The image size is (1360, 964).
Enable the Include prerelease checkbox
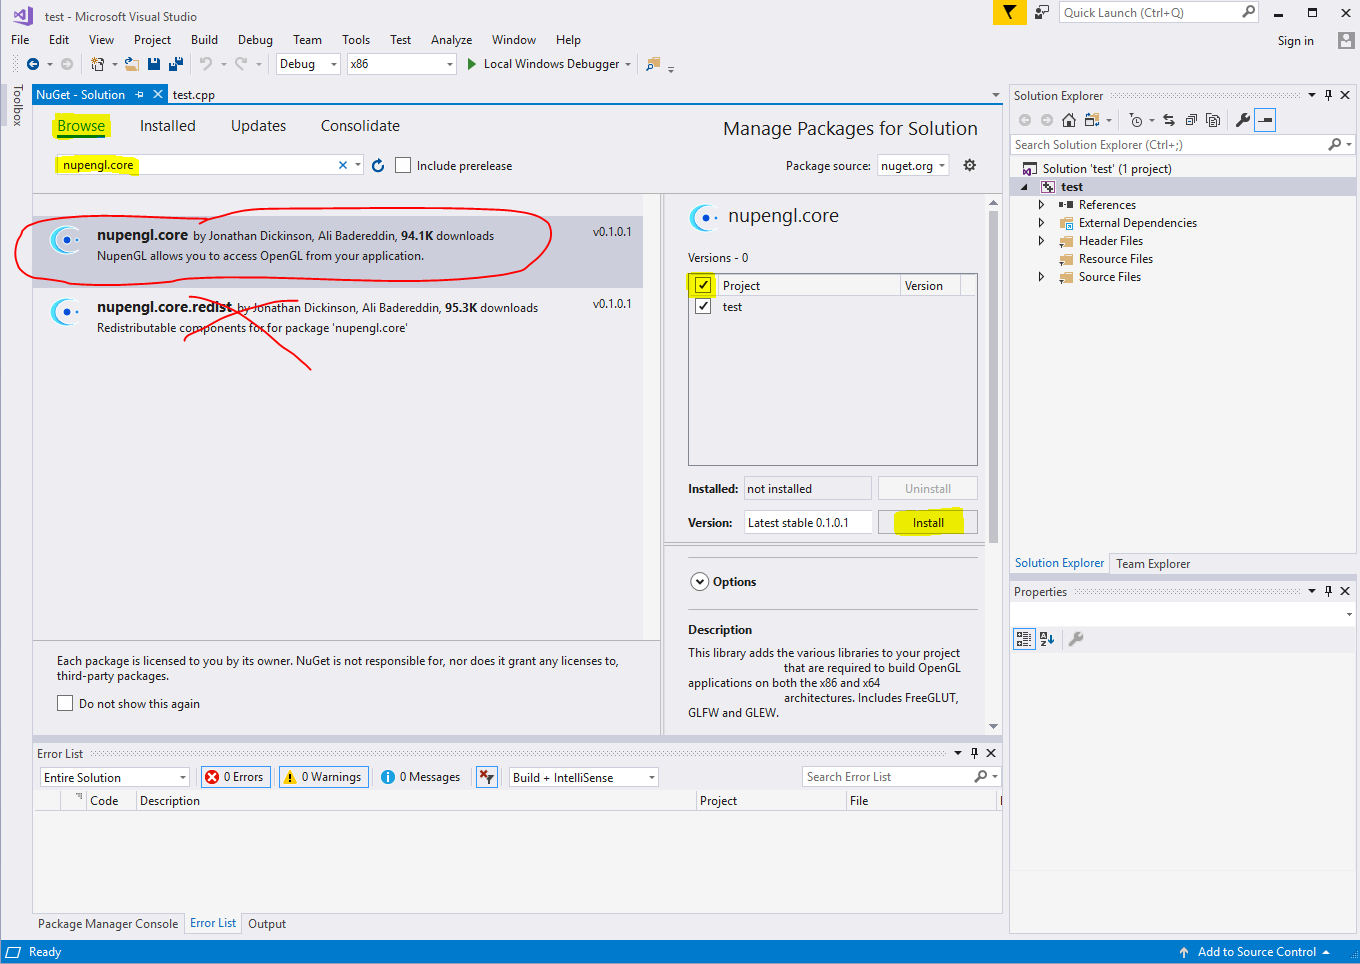[403, 166]
